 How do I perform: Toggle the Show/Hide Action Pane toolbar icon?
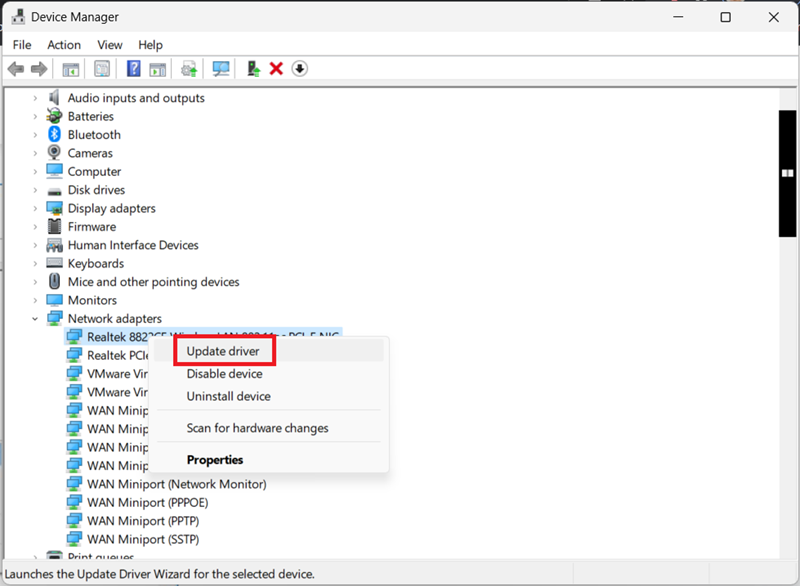click(x=158, y=69)
